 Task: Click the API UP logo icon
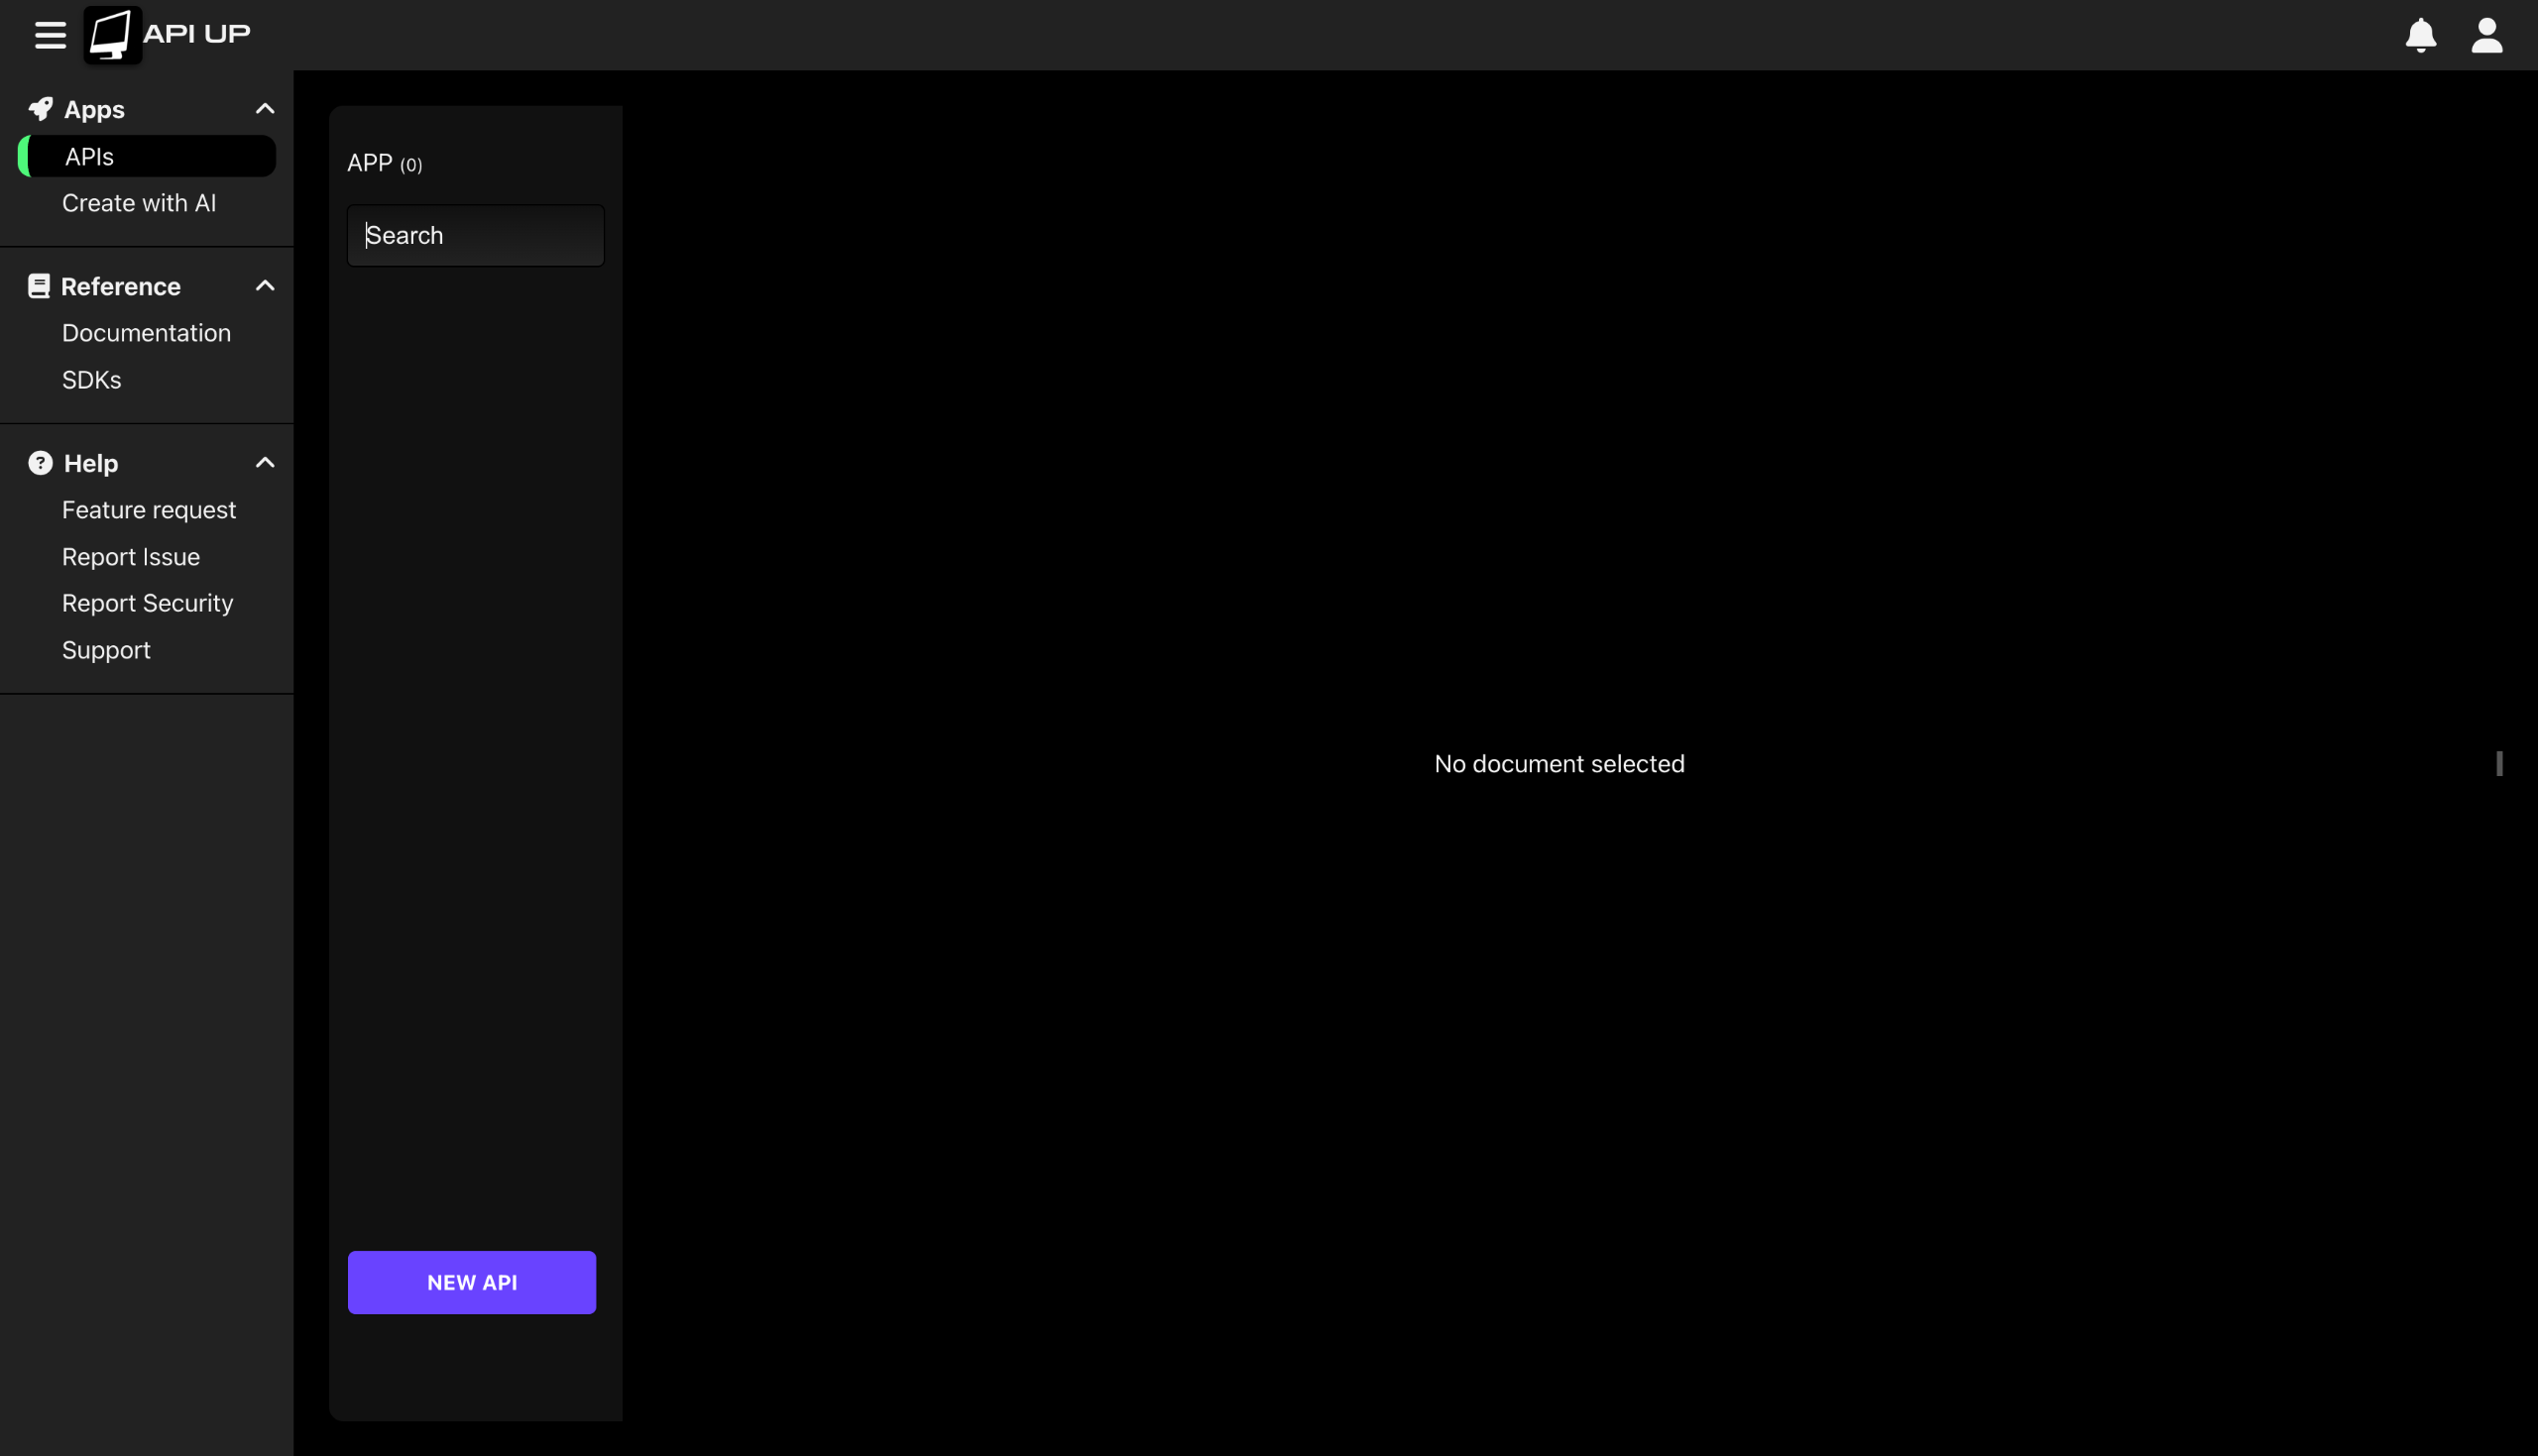tap(111, 35)
